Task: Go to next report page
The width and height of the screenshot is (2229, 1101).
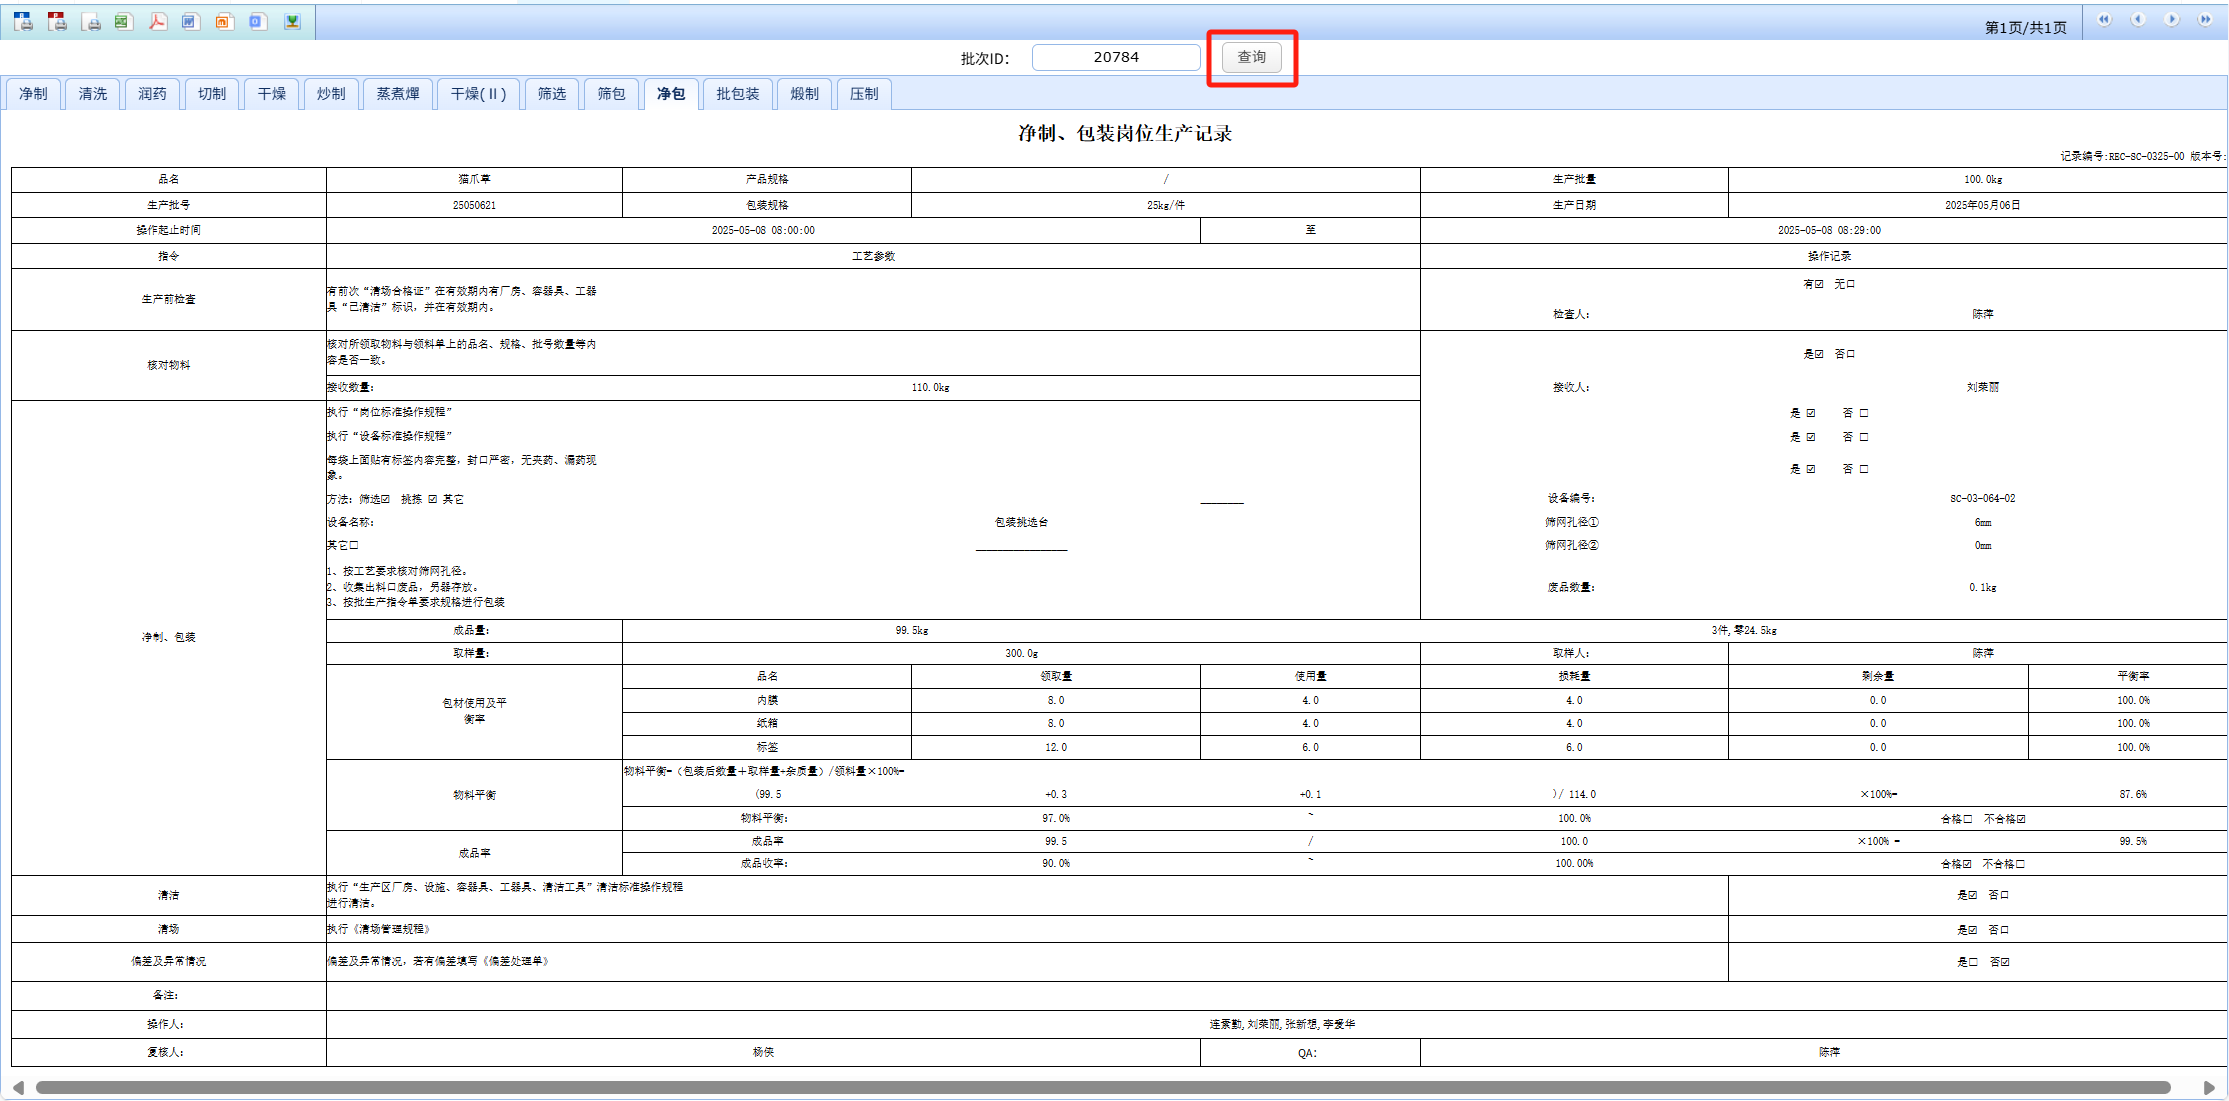Action: (2171, 19)
